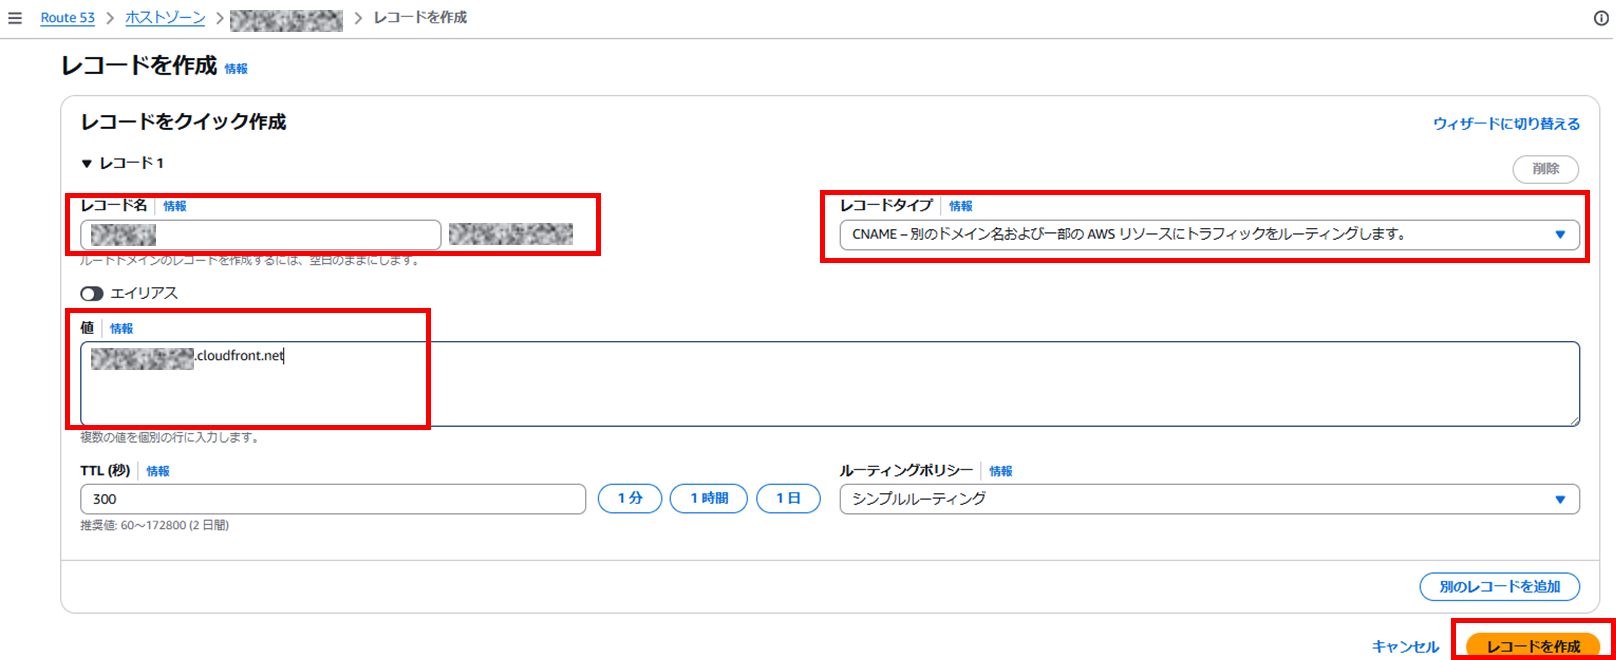
Task: Collapse the レコード 1 section triangle
Action: 87,163
